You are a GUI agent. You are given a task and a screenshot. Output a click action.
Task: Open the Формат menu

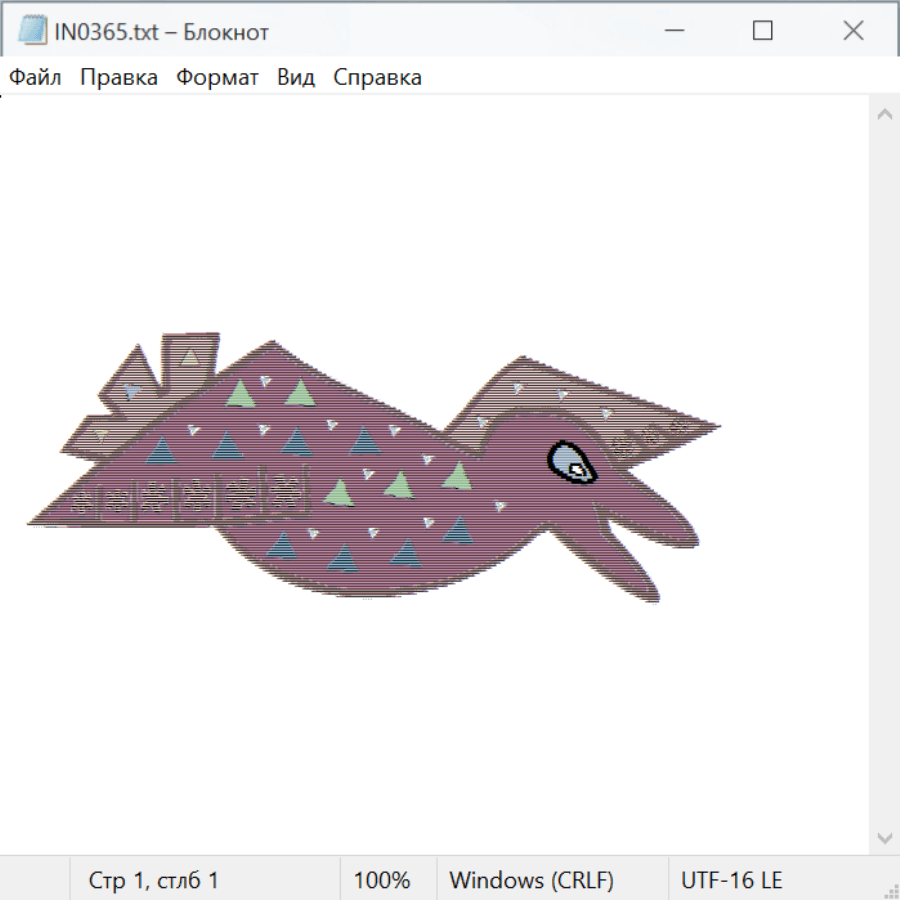point(217,78)
